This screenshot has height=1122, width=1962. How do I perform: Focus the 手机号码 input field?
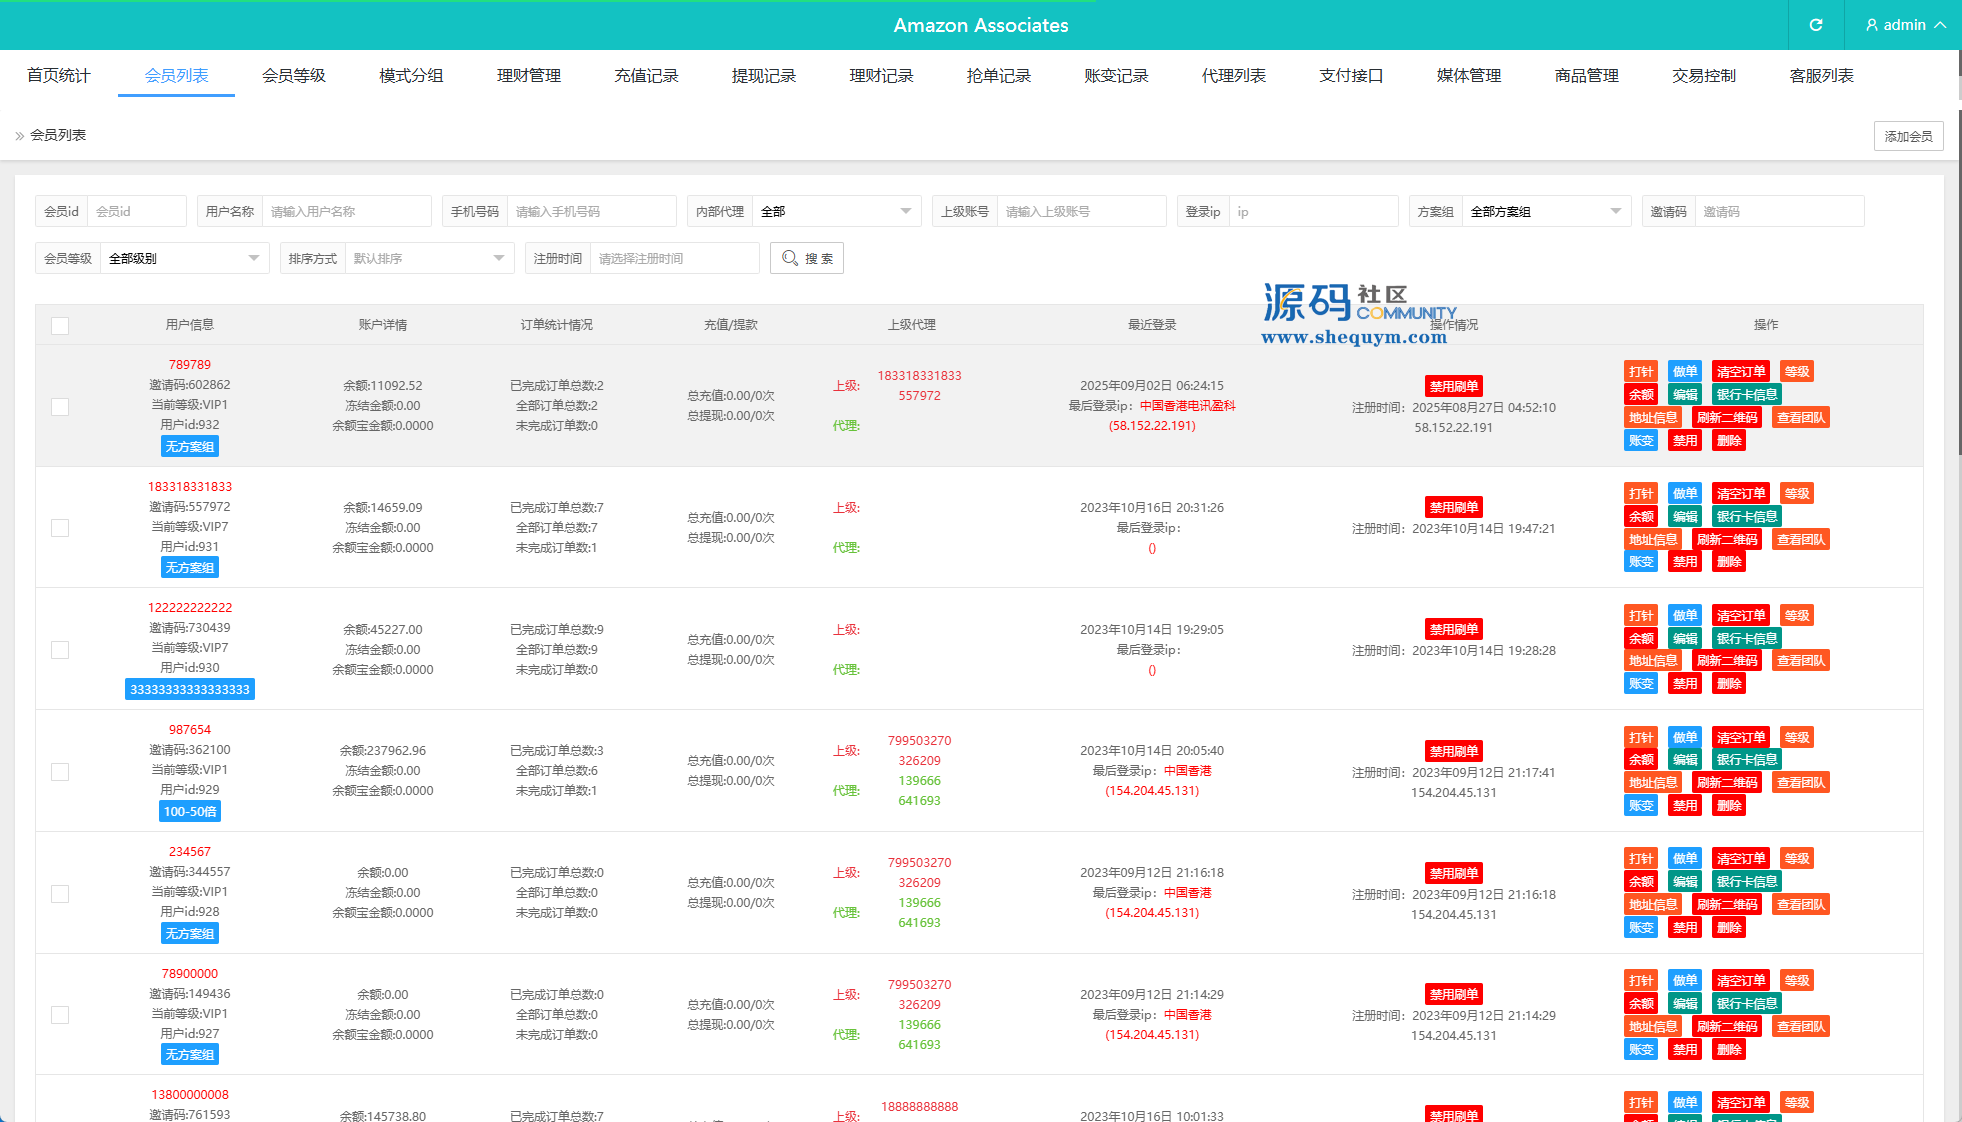coord(590,212)
